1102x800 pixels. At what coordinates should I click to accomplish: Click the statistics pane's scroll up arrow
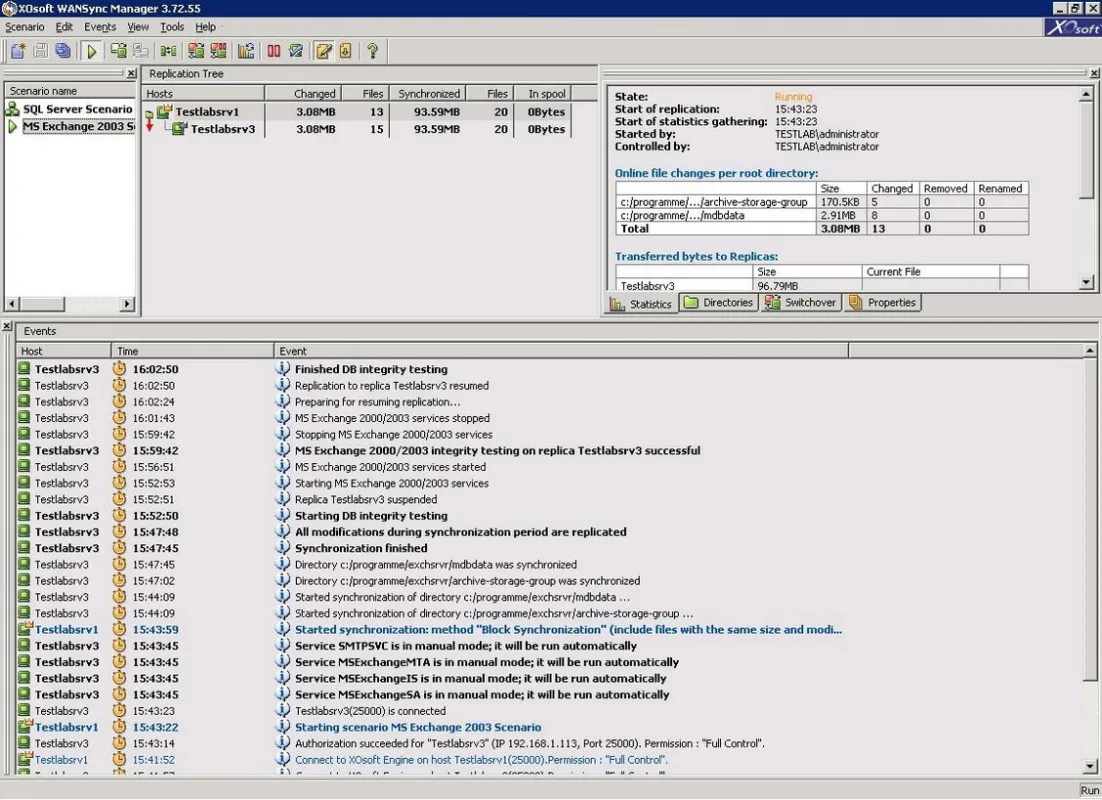(1087, 93)
